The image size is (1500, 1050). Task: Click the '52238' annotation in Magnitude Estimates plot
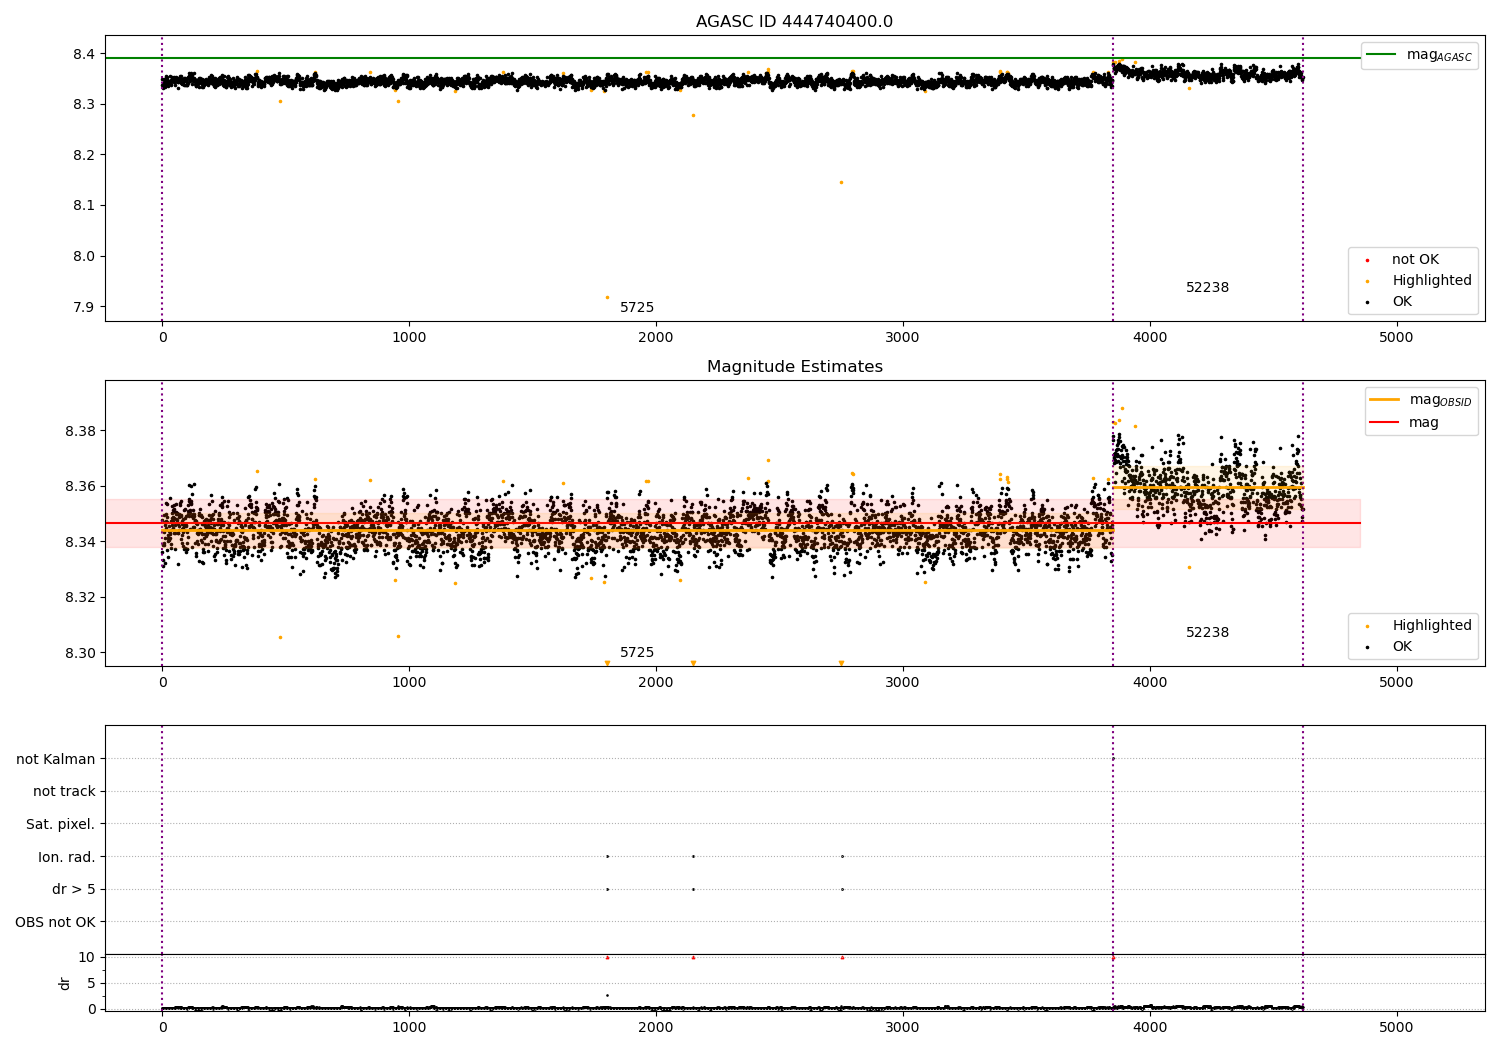1207,633
